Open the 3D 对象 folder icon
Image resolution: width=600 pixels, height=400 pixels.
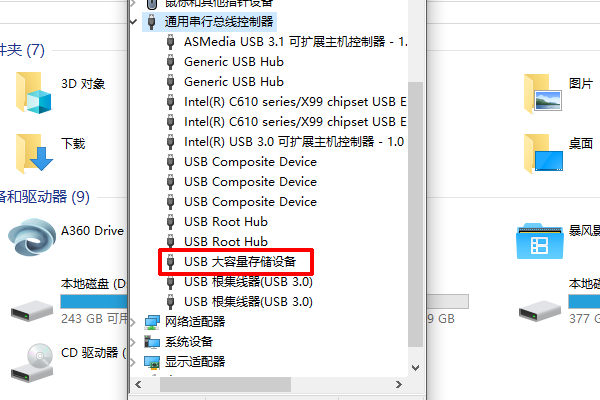tap(33, 93)
